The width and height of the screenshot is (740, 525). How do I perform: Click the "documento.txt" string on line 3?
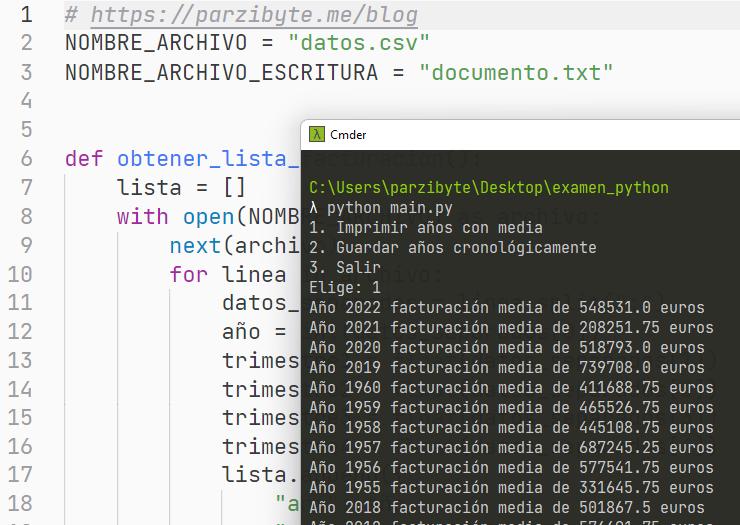516,72
